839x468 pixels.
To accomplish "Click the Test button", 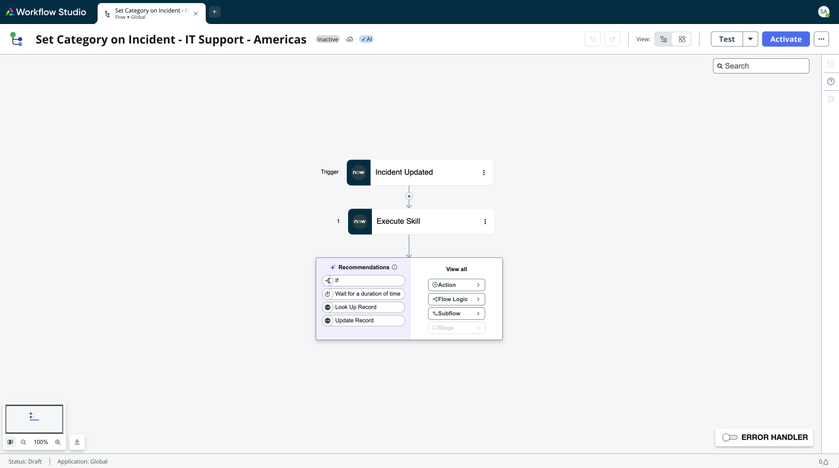I will pyautogui.click(x=727, y=39).
